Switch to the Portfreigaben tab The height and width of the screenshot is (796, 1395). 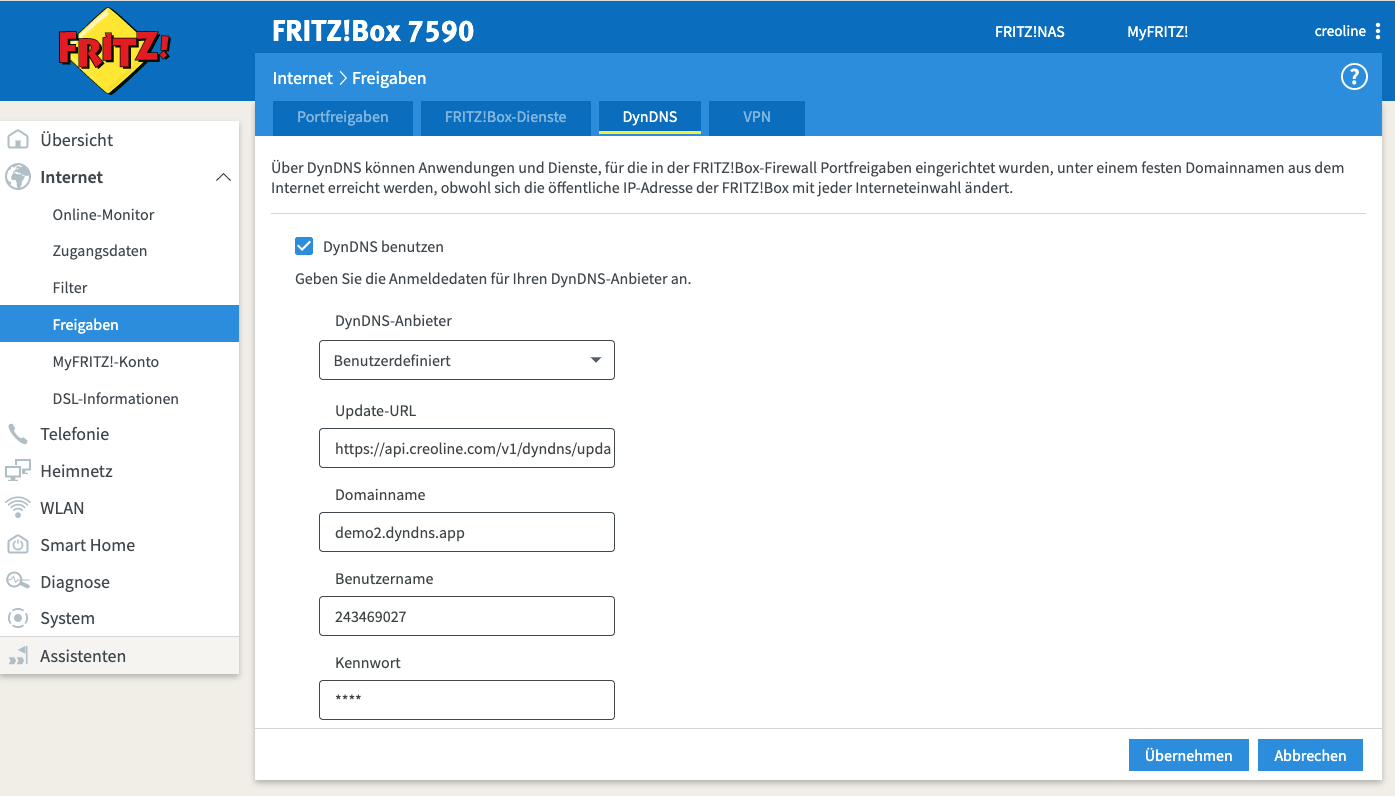[343, 117]
